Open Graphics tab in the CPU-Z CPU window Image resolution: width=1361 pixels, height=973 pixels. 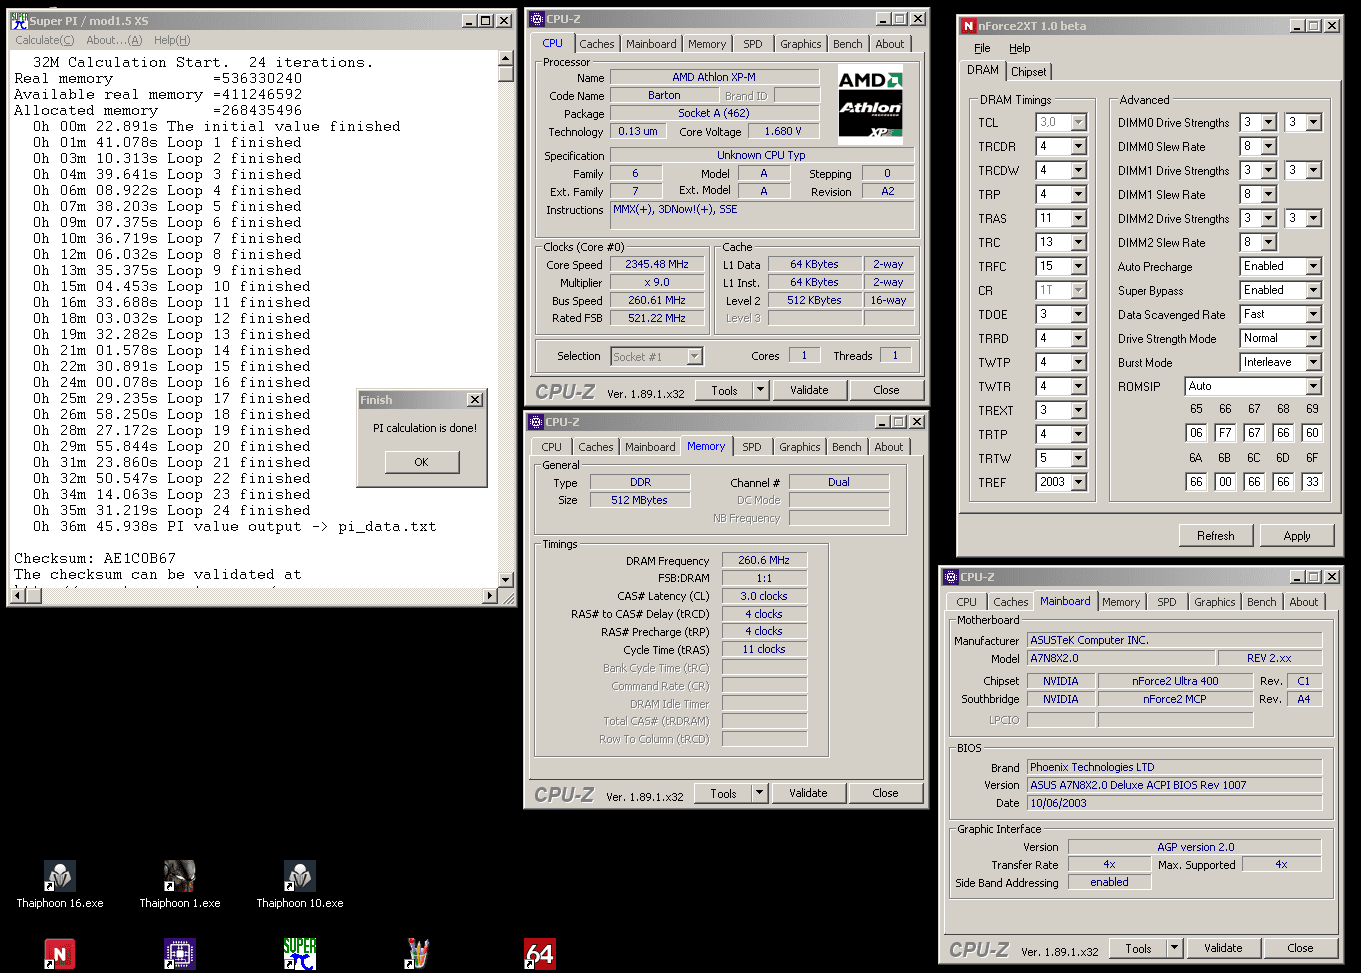[x=801, y=44]
